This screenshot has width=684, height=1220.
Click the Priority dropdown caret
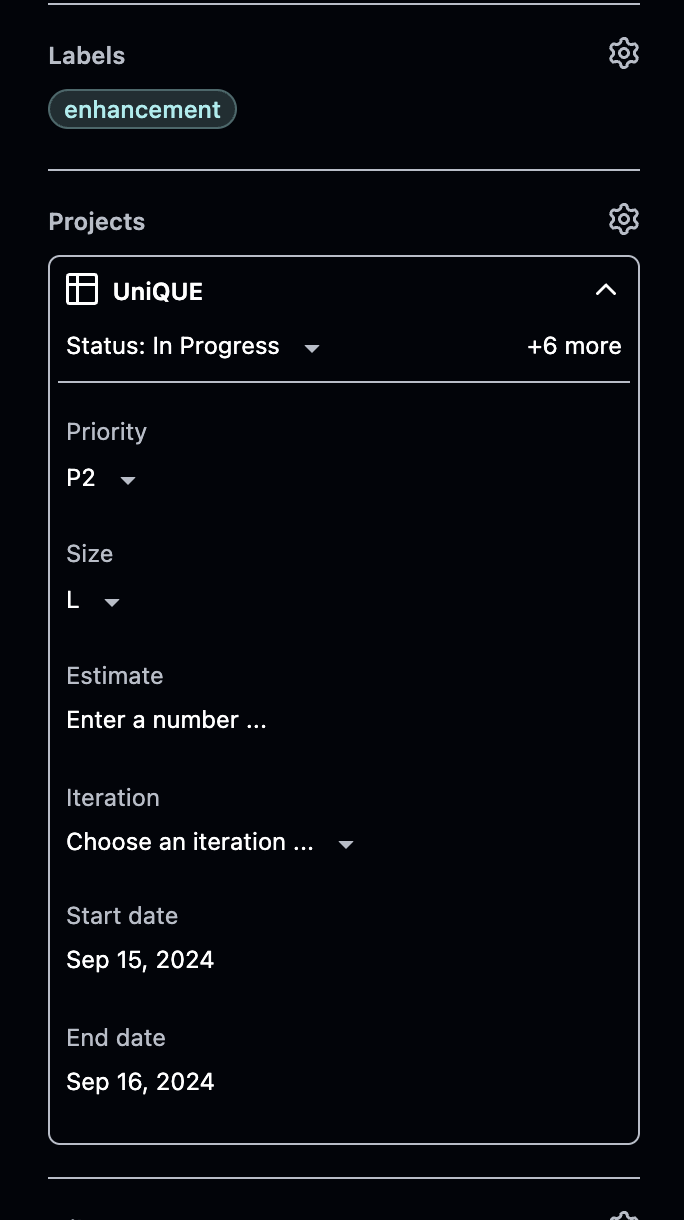tap(127, 480)
